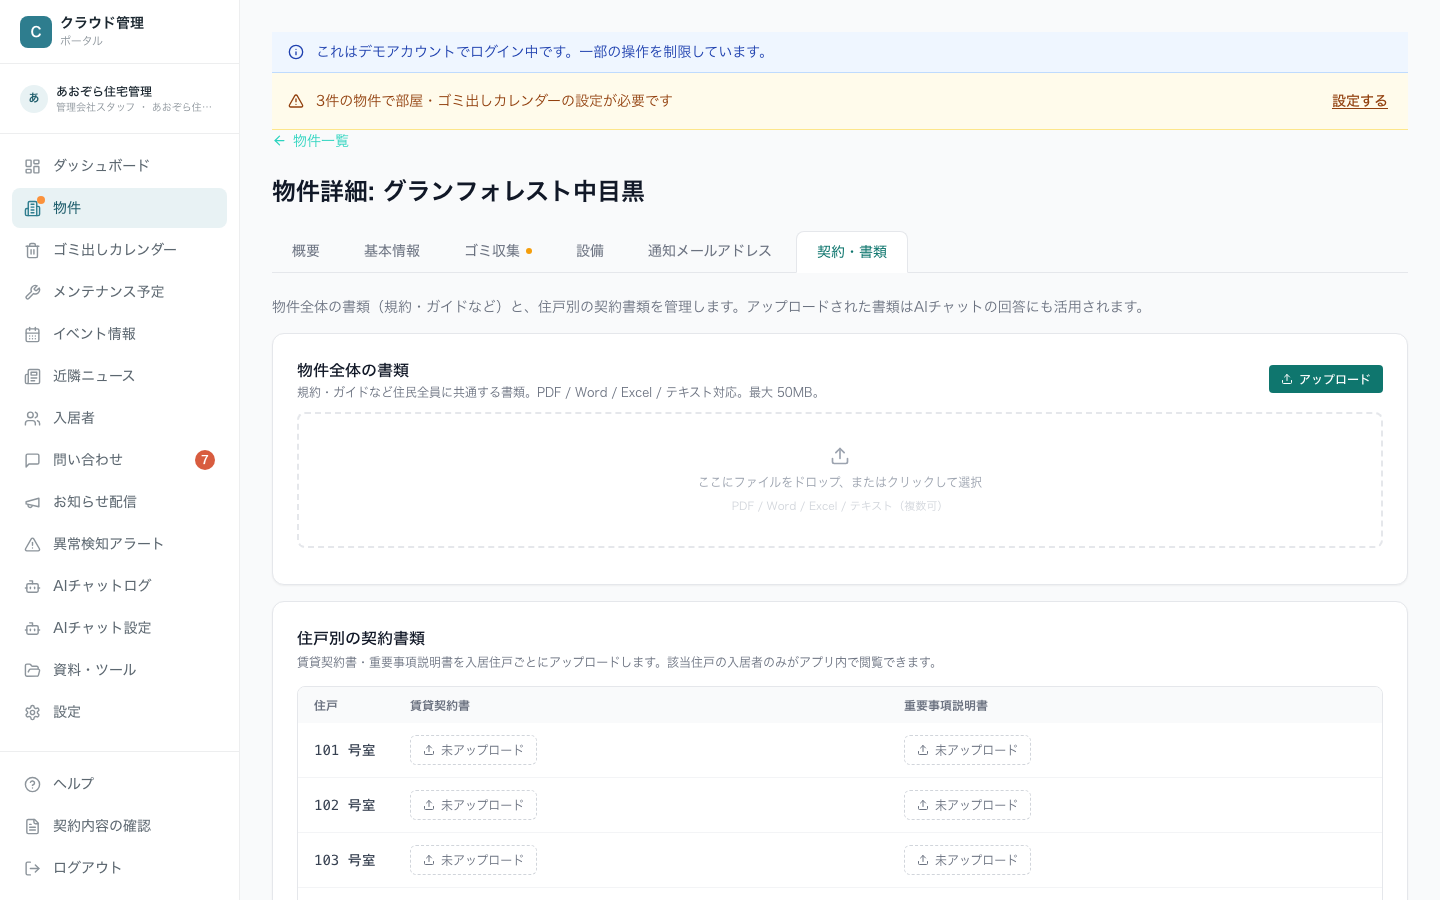This screenshot has width=1440, height=900.
Task: Open 入居者 people icon
Action: click(33, 418)
